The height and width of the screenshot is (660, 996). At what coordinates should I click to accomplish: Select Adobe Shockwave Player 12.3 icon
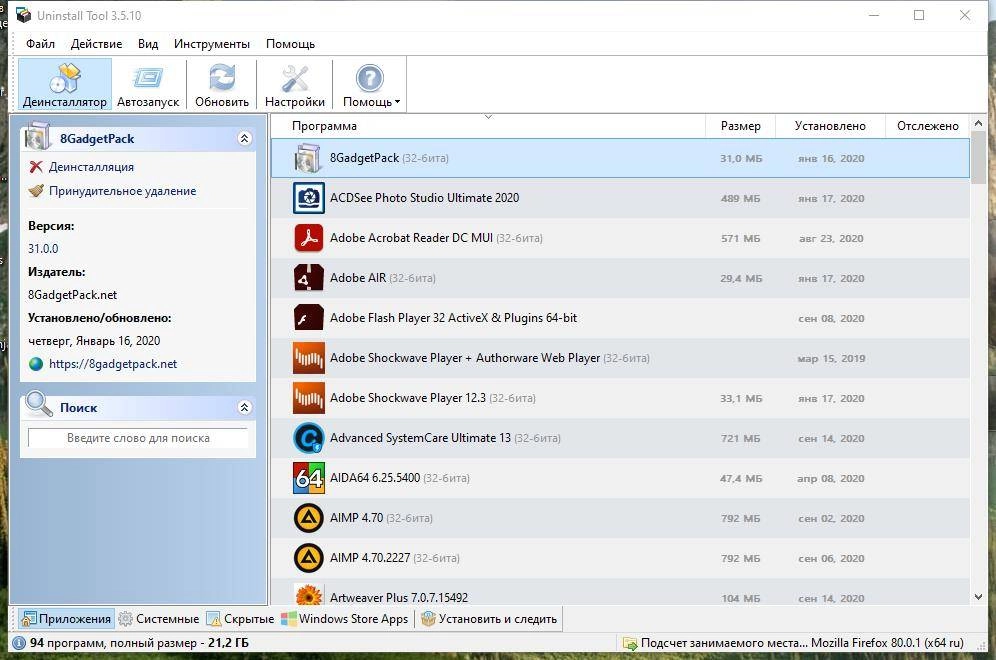[309, 398]
